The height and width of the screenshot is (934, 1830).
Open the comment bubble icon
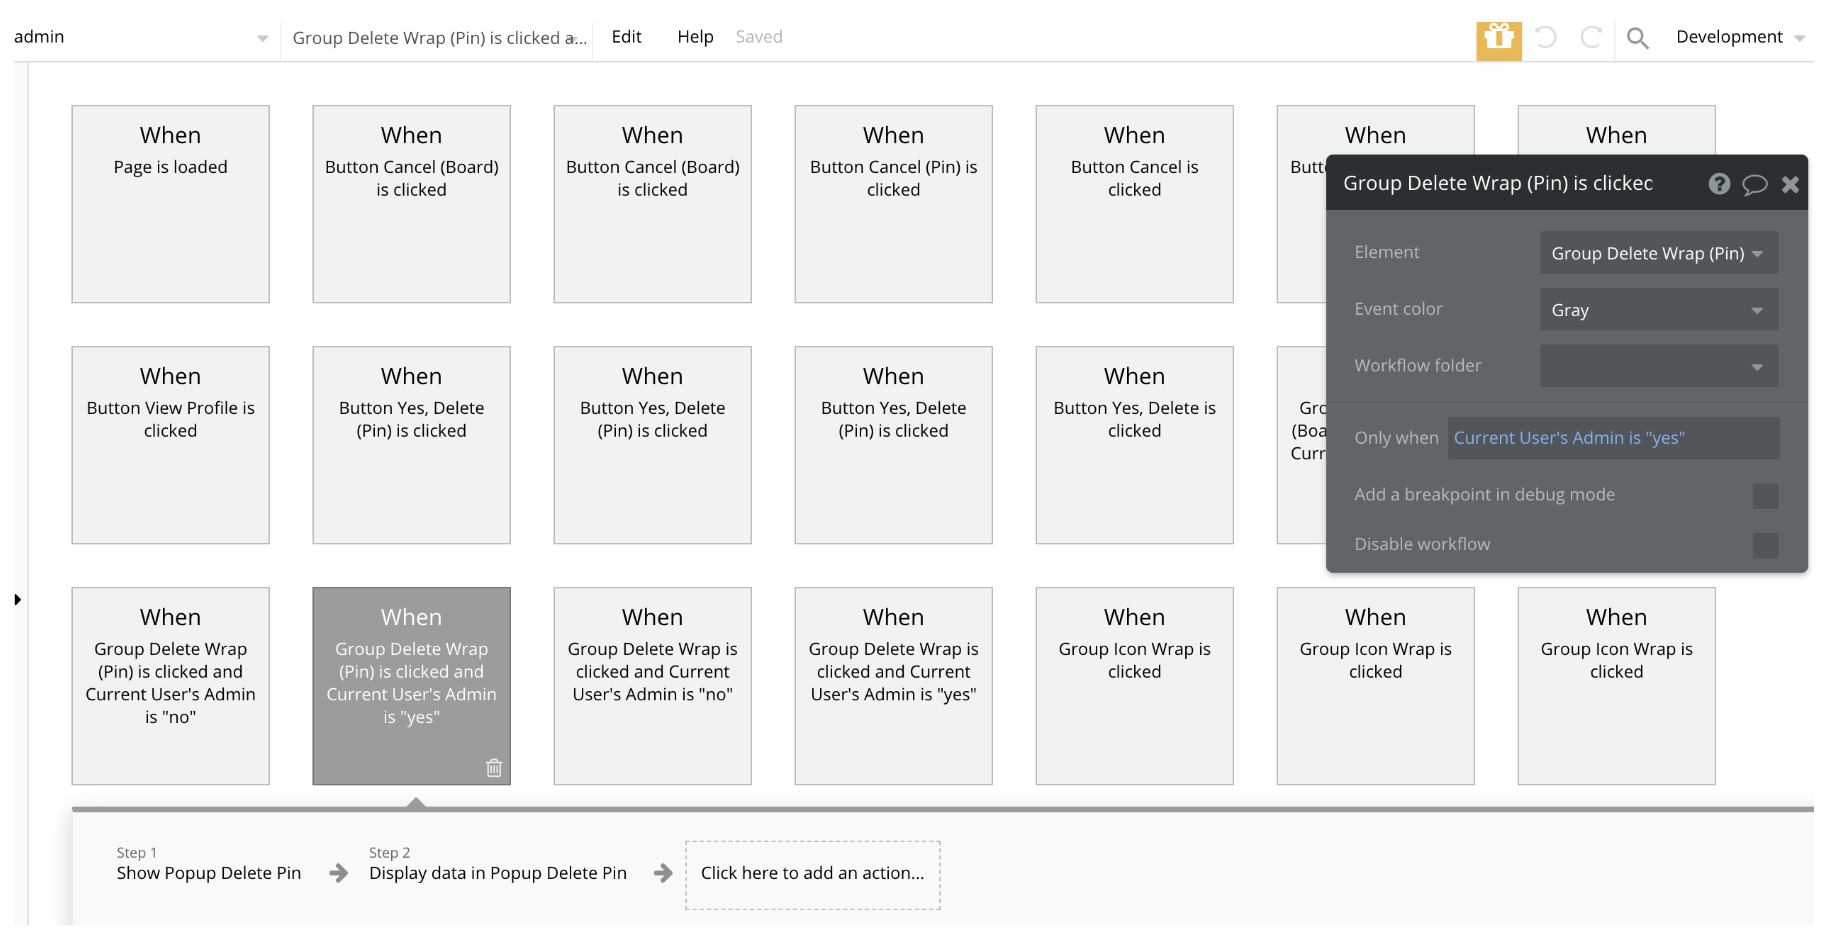(x=1754, y=184)
